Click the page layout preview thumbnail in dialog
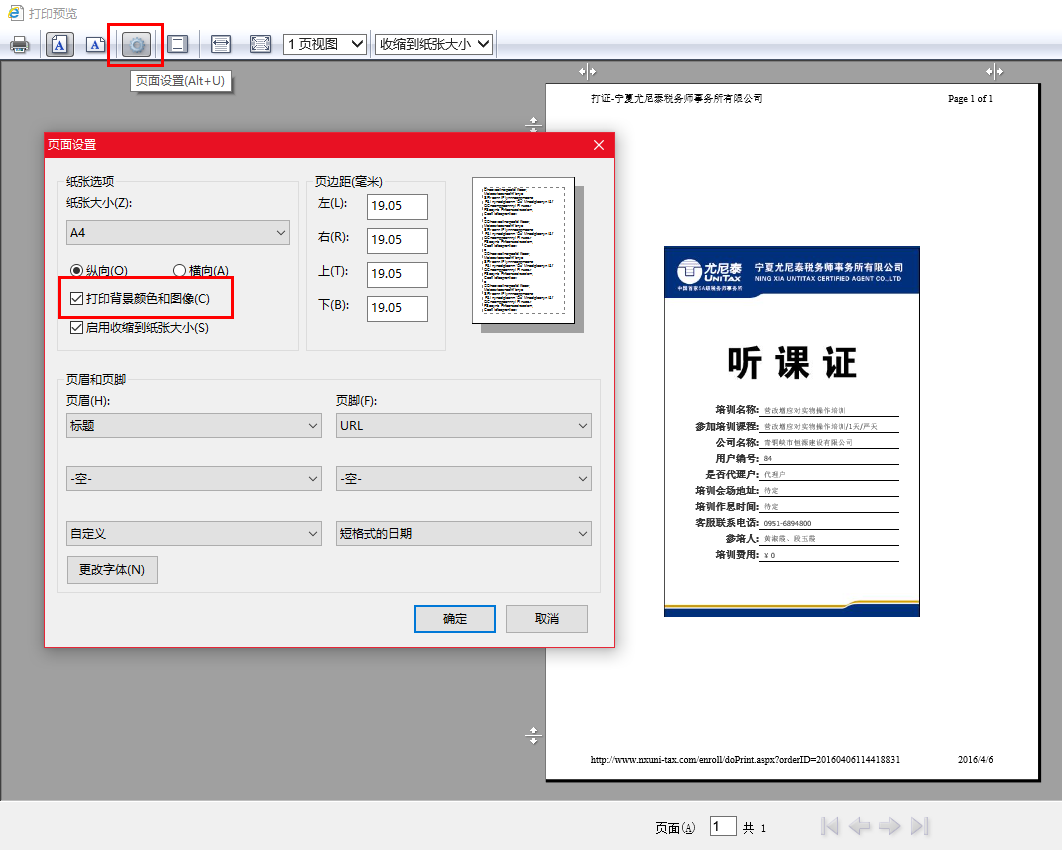The width and height of the screenshot is (1062, 850). 524,251
